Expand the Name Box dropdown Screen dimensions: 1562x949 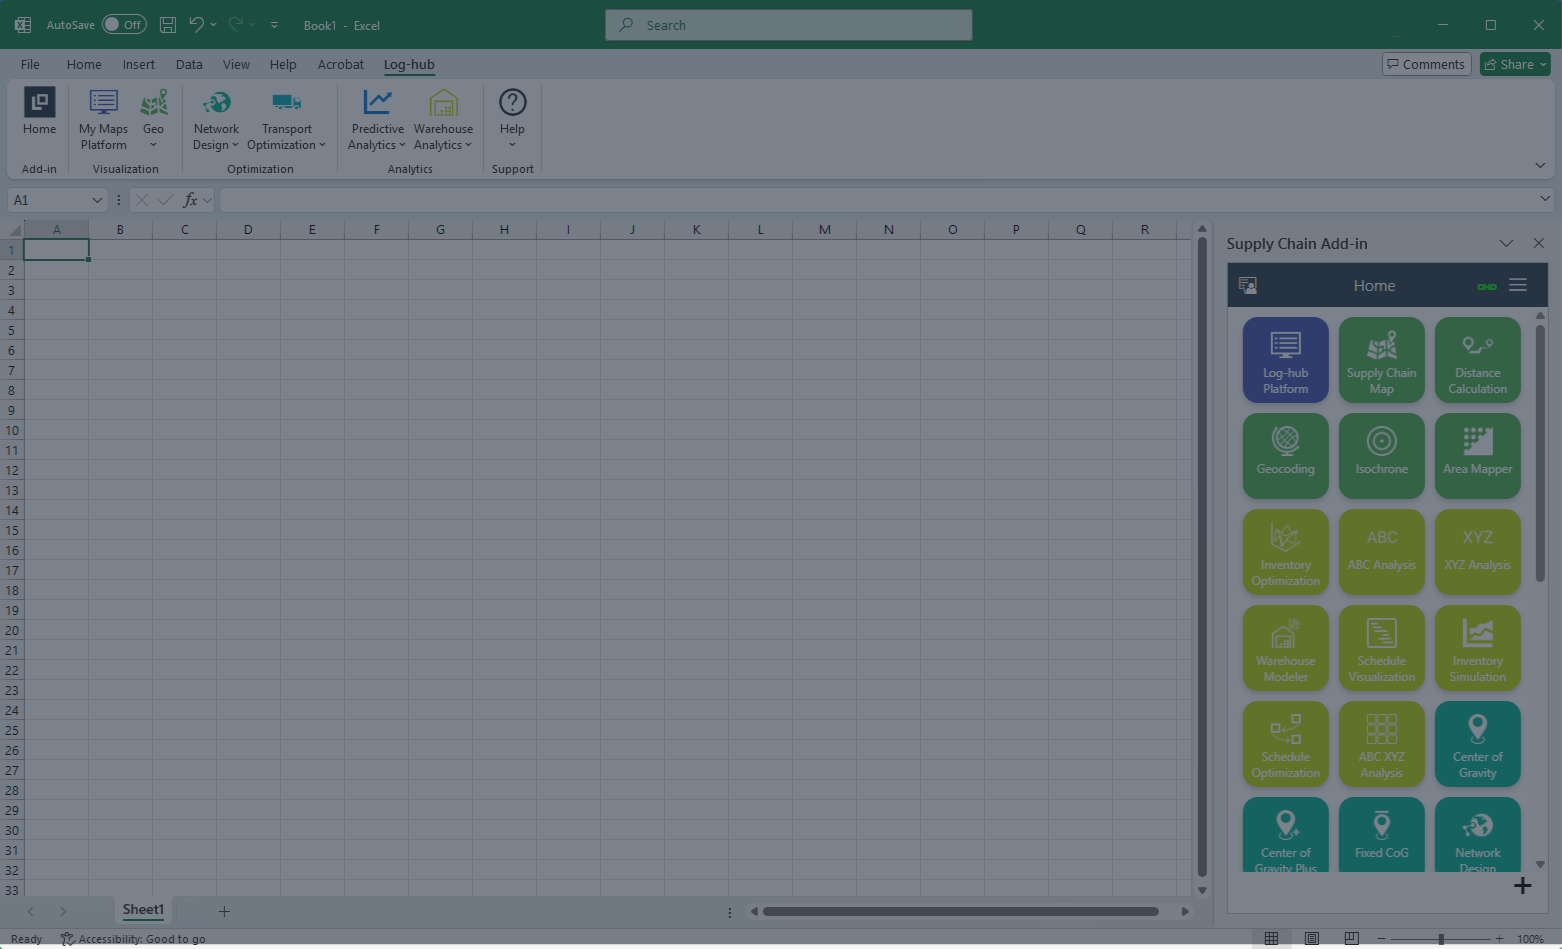tap(97, 200)
